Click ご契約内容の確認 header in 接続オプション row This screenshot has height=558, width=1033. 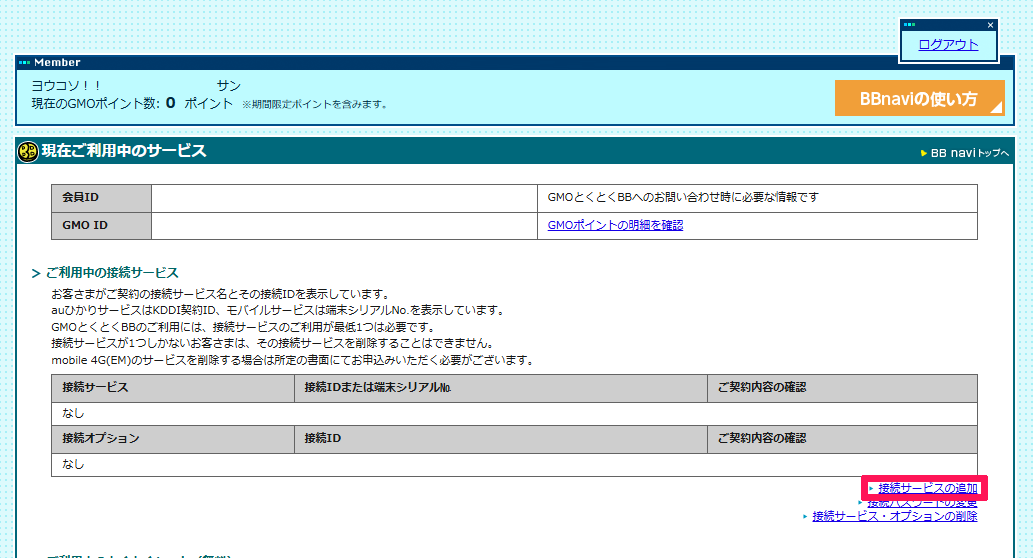(843, 439)
